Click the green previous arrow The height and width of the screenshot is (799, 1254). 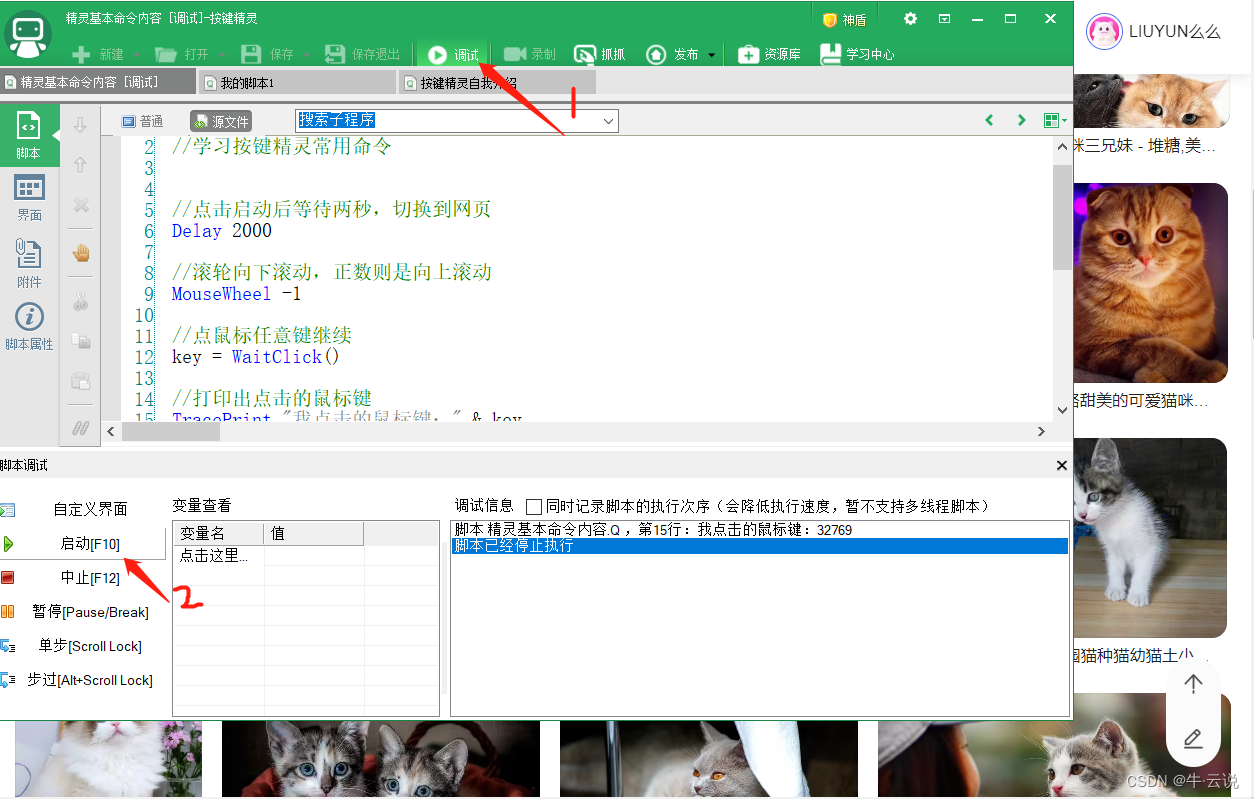pos(989,121)
